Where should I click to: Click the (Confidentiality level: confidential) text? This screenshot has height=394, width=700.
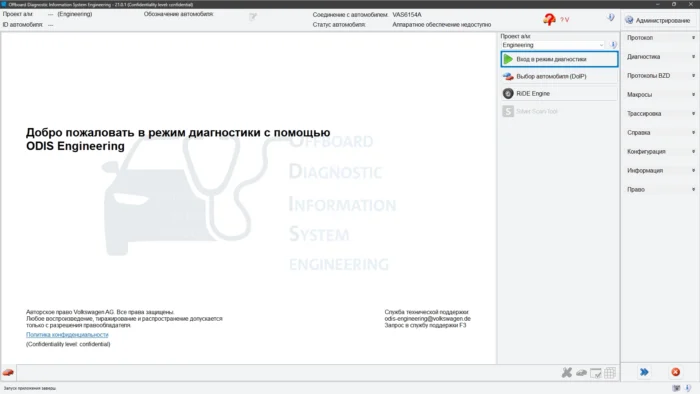(68, 344)
